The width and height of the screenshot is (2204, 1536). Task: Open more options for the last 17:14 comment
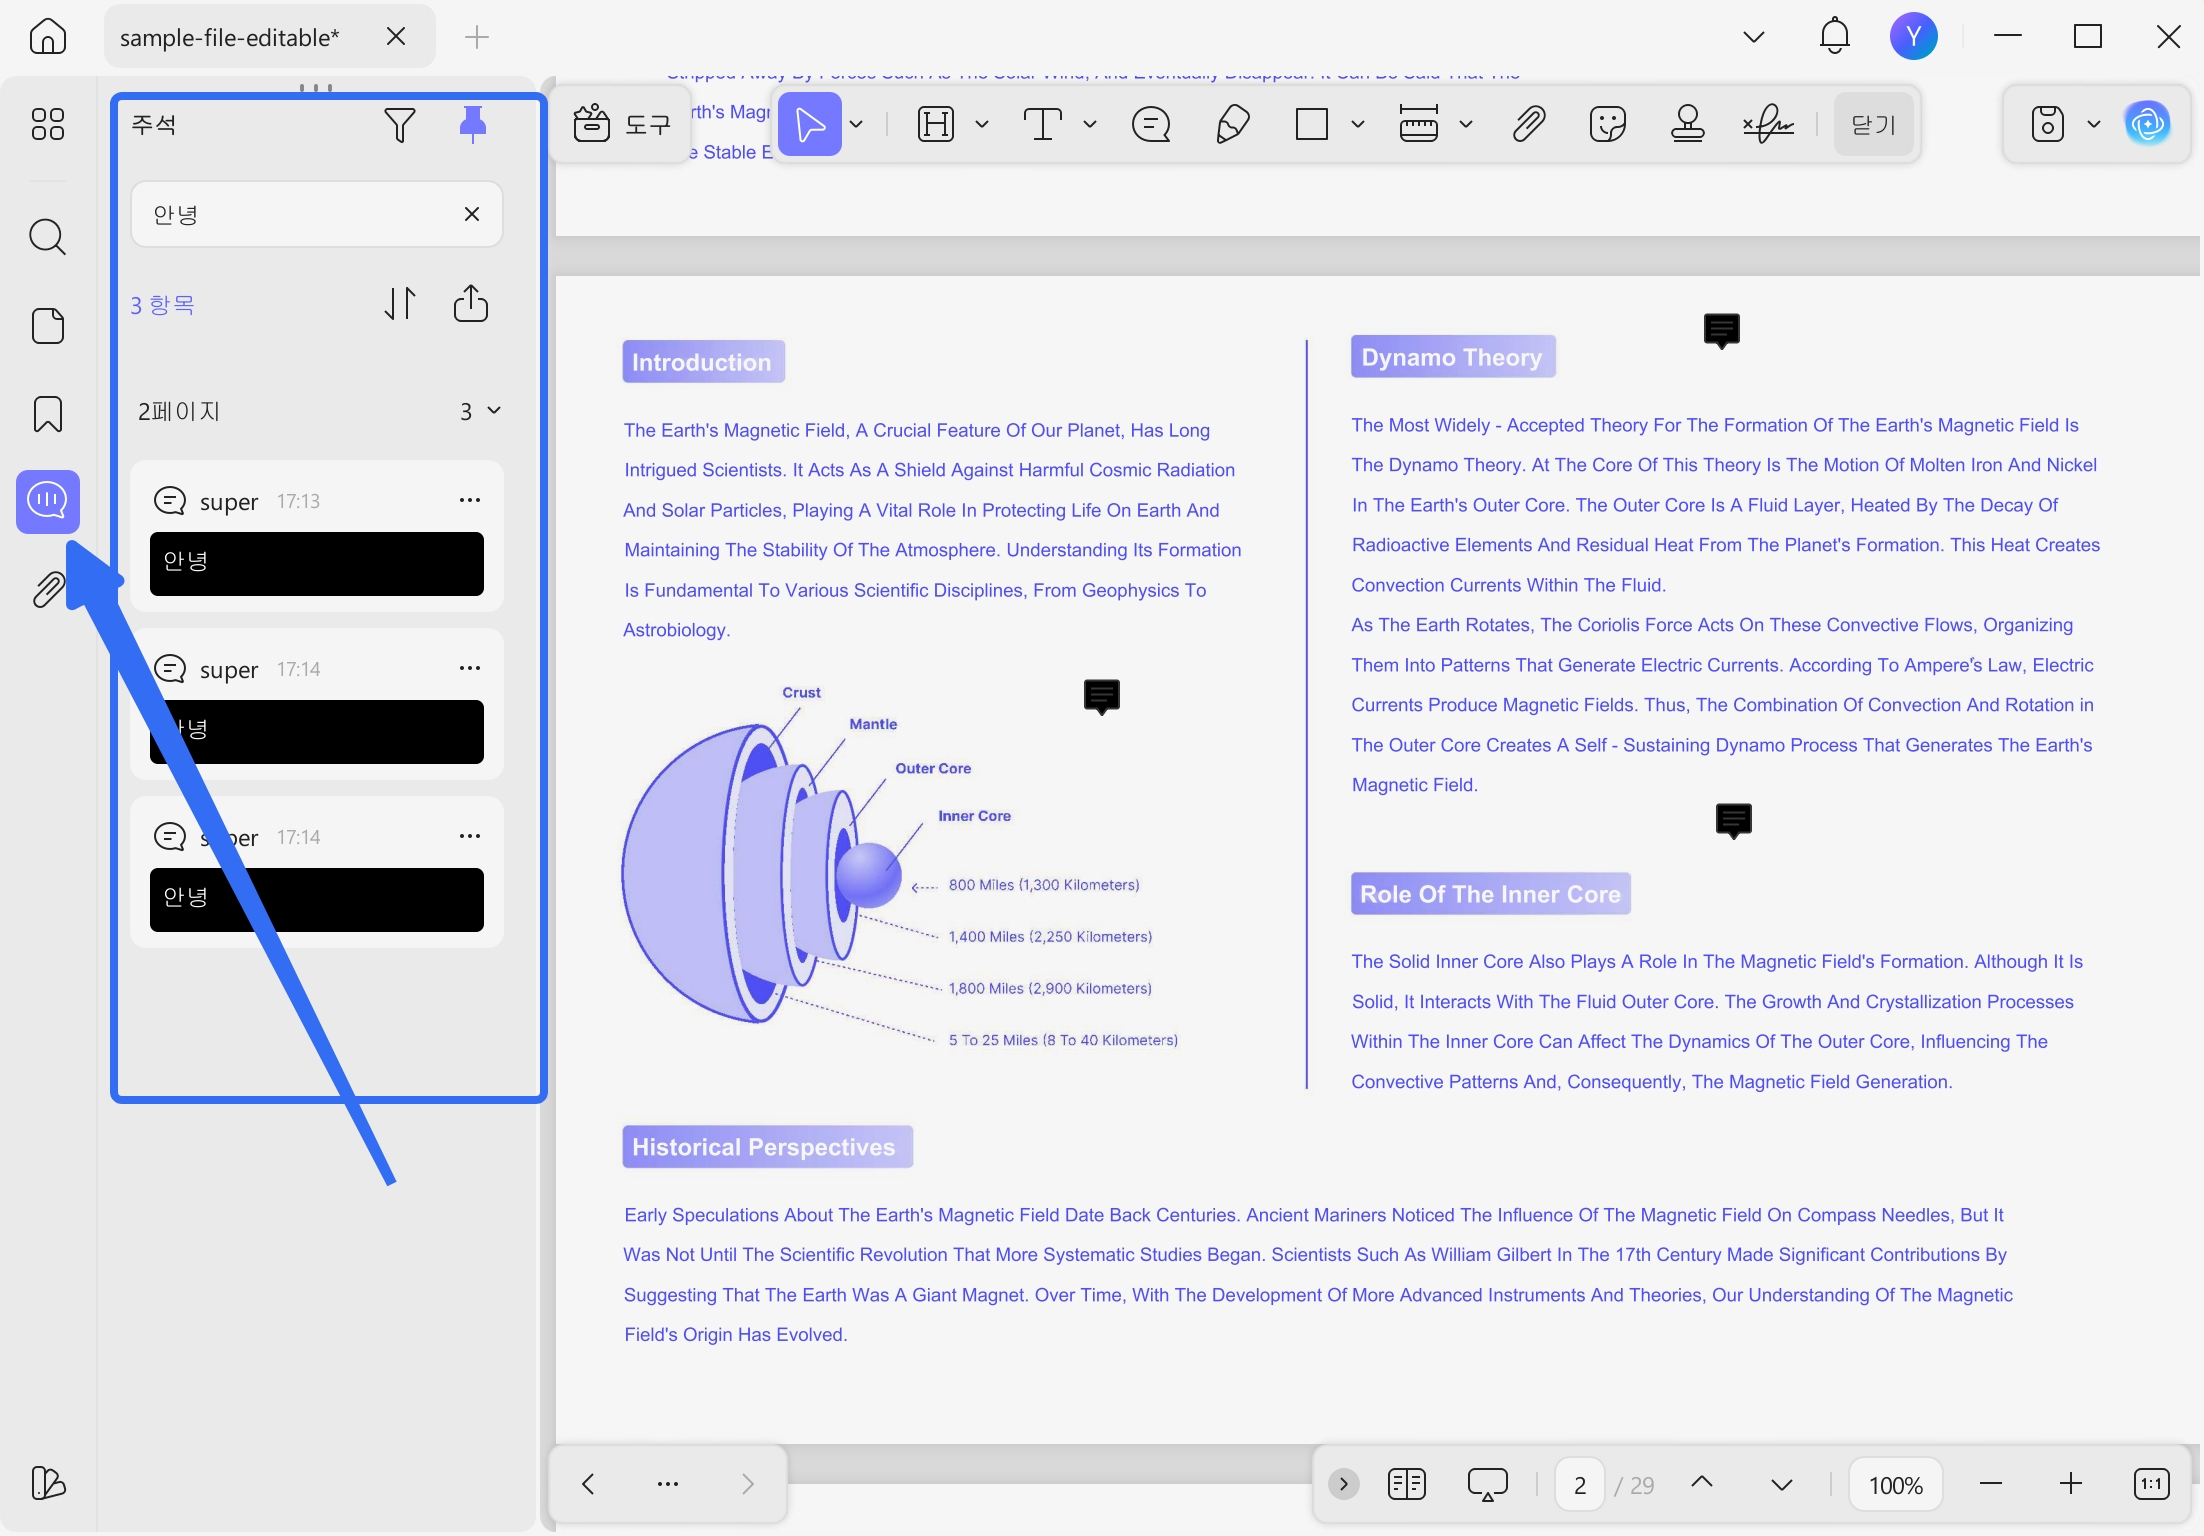470,836
